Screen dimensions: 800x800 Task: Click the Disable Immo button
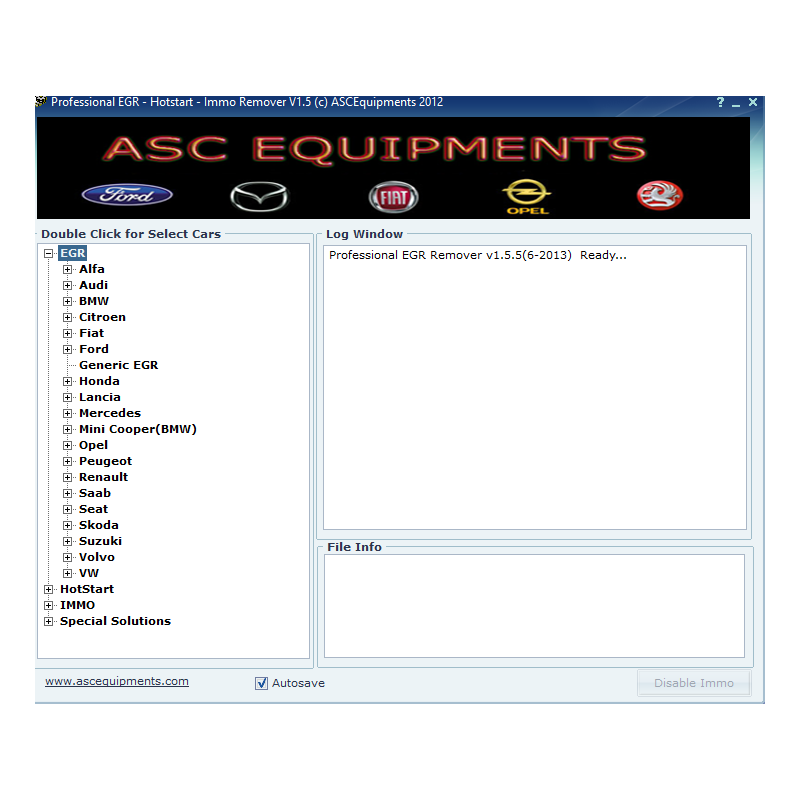[x=694, y=683]
